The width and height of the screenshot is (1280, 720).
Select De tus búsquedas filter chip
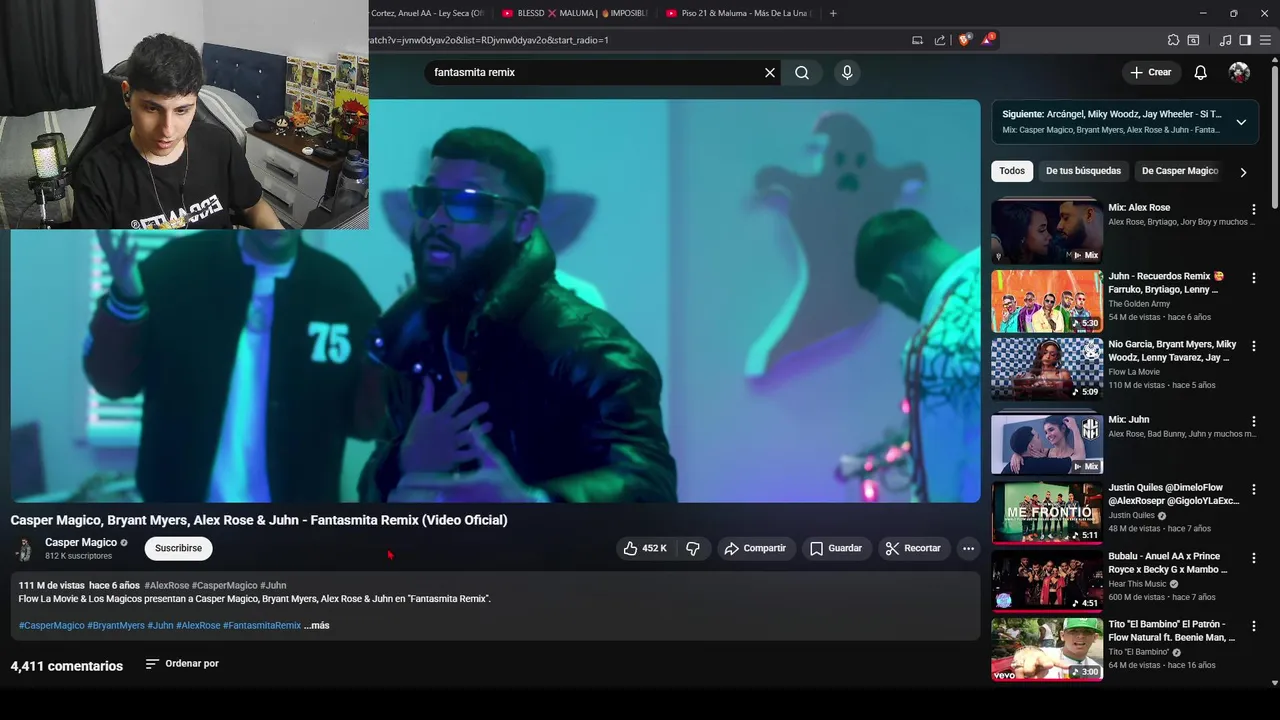1083,171
